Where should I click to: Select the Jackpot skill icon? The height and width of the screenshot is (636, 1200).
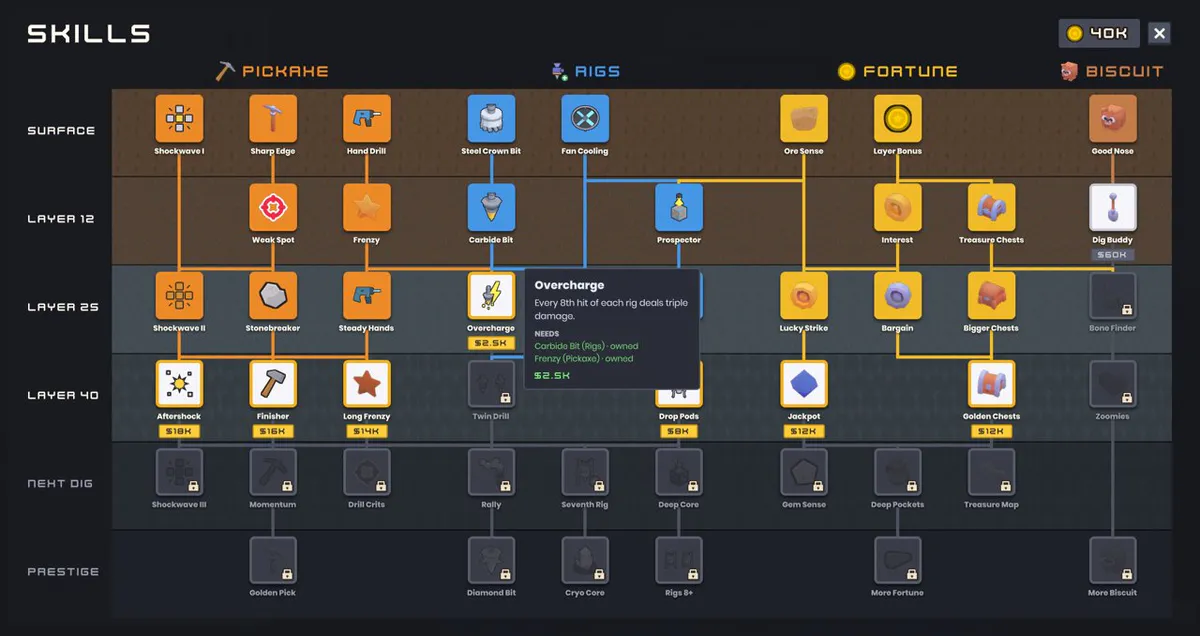pos(804,384)
